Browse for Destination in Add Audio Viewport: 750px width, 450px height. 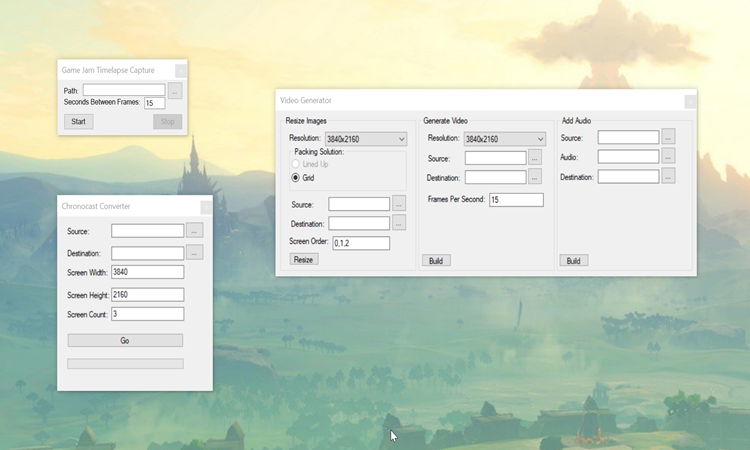(668, 176)
